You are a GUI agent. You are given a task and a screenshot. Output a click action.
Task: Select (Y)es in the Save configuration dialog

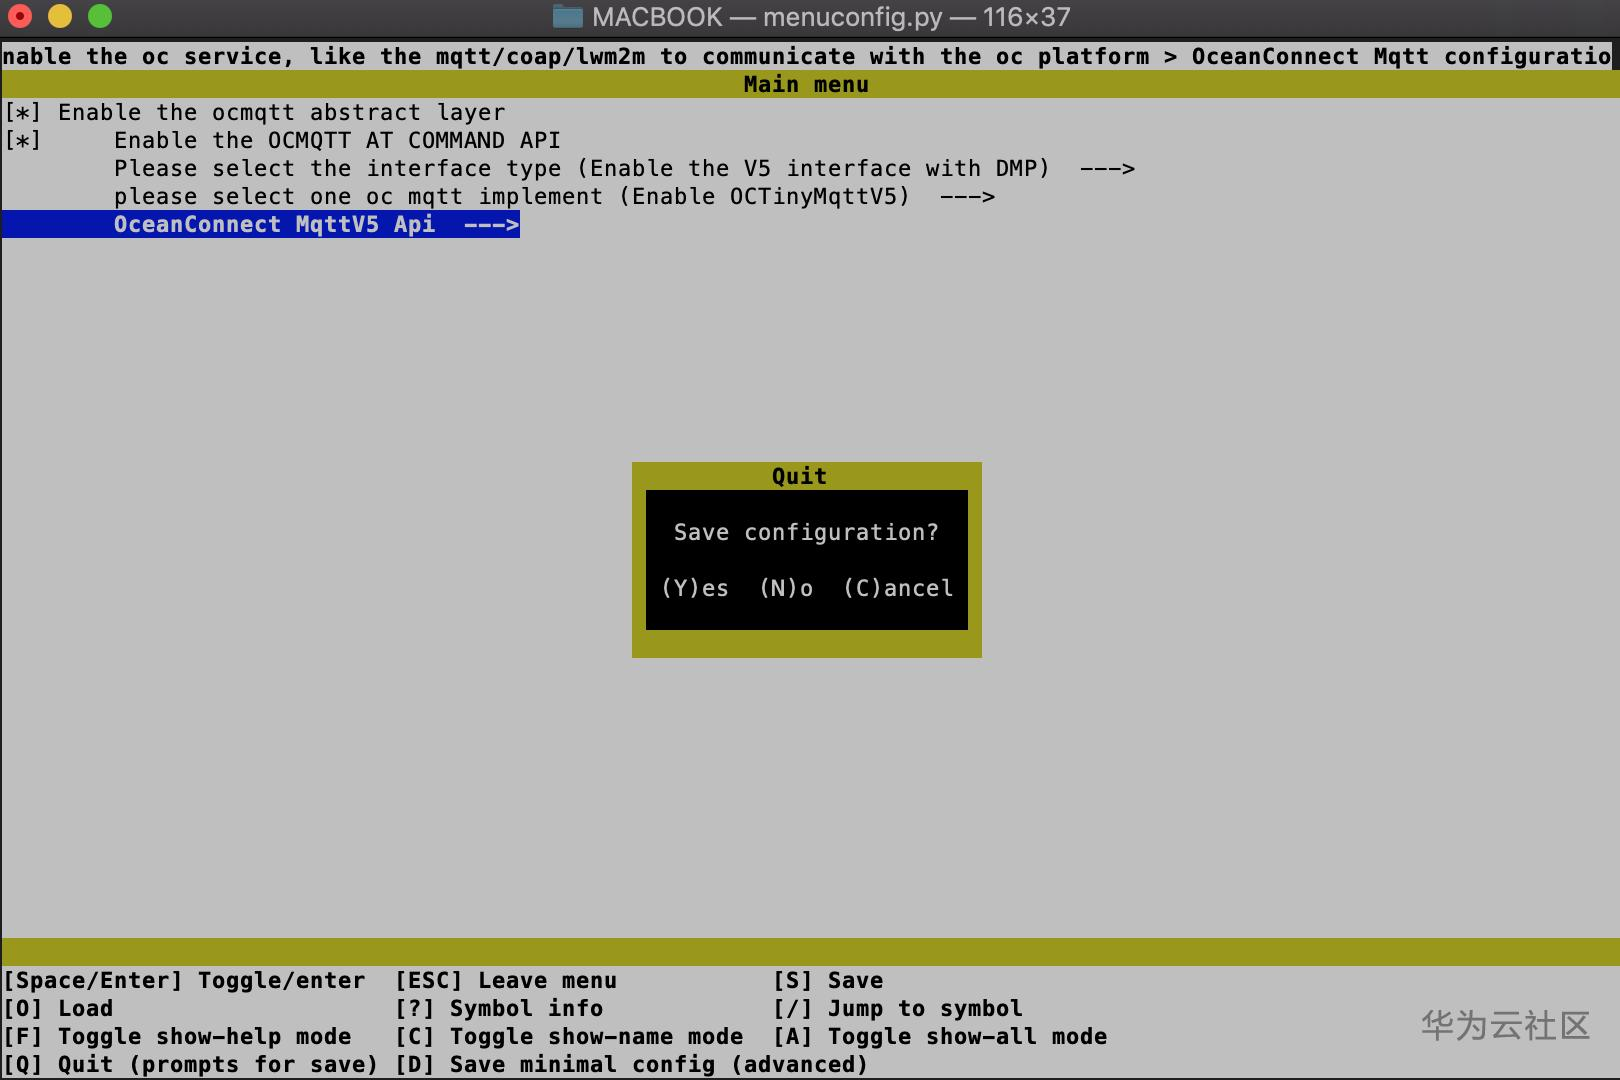[x=694, y=588]
